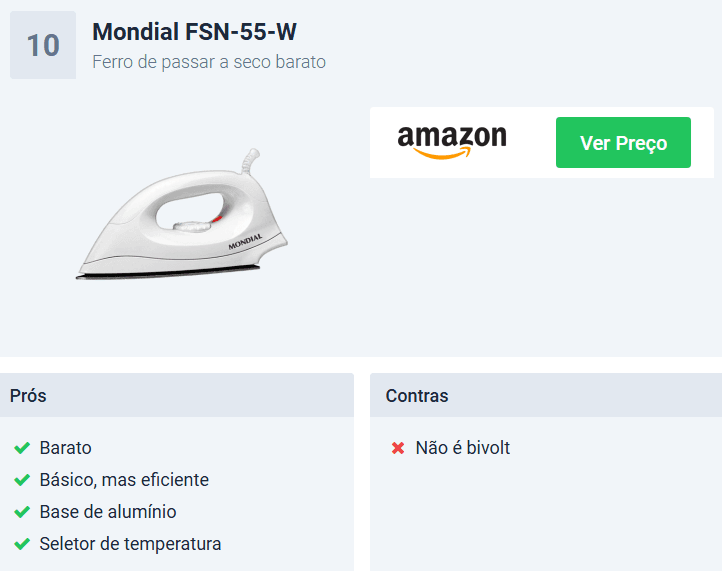Click the red temperature dial on the iron image
Viewport: 722px width, 571px height.
pos(216,219)
